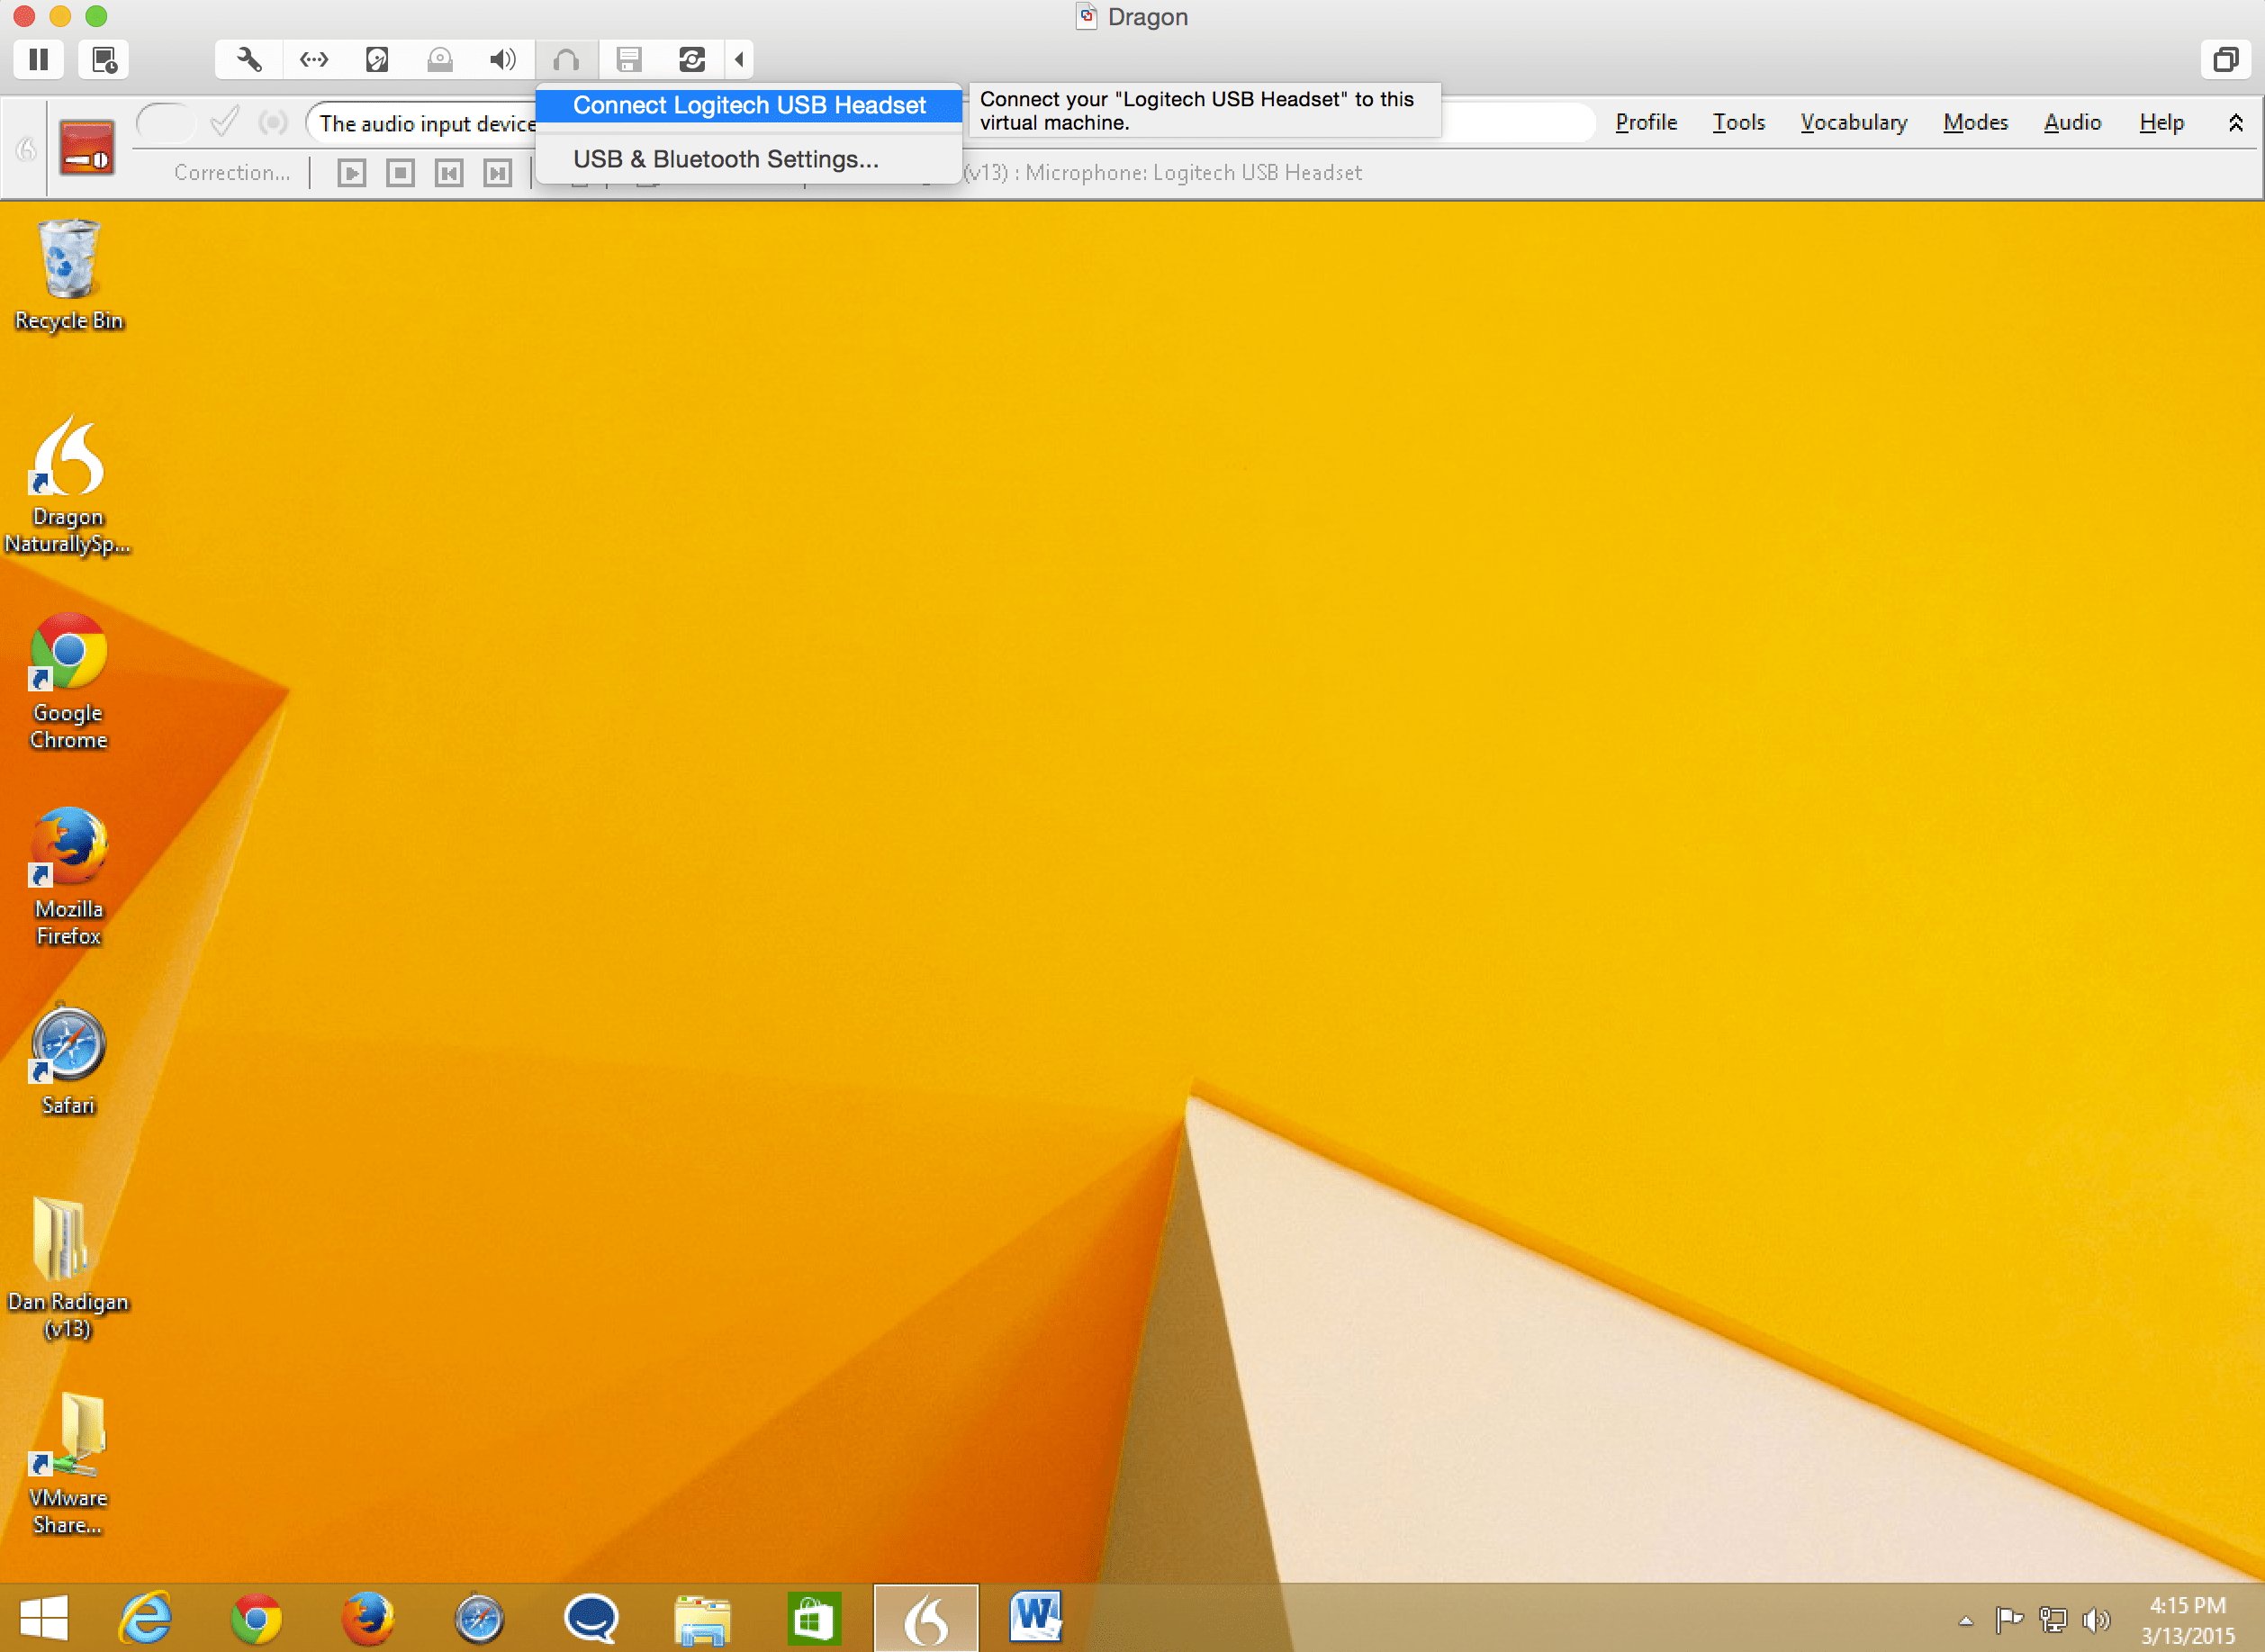The height and width of the screenshot is (1652, 2265).
Task: Collapse the DragonBar with double chevron
Action: [2235, 123]
